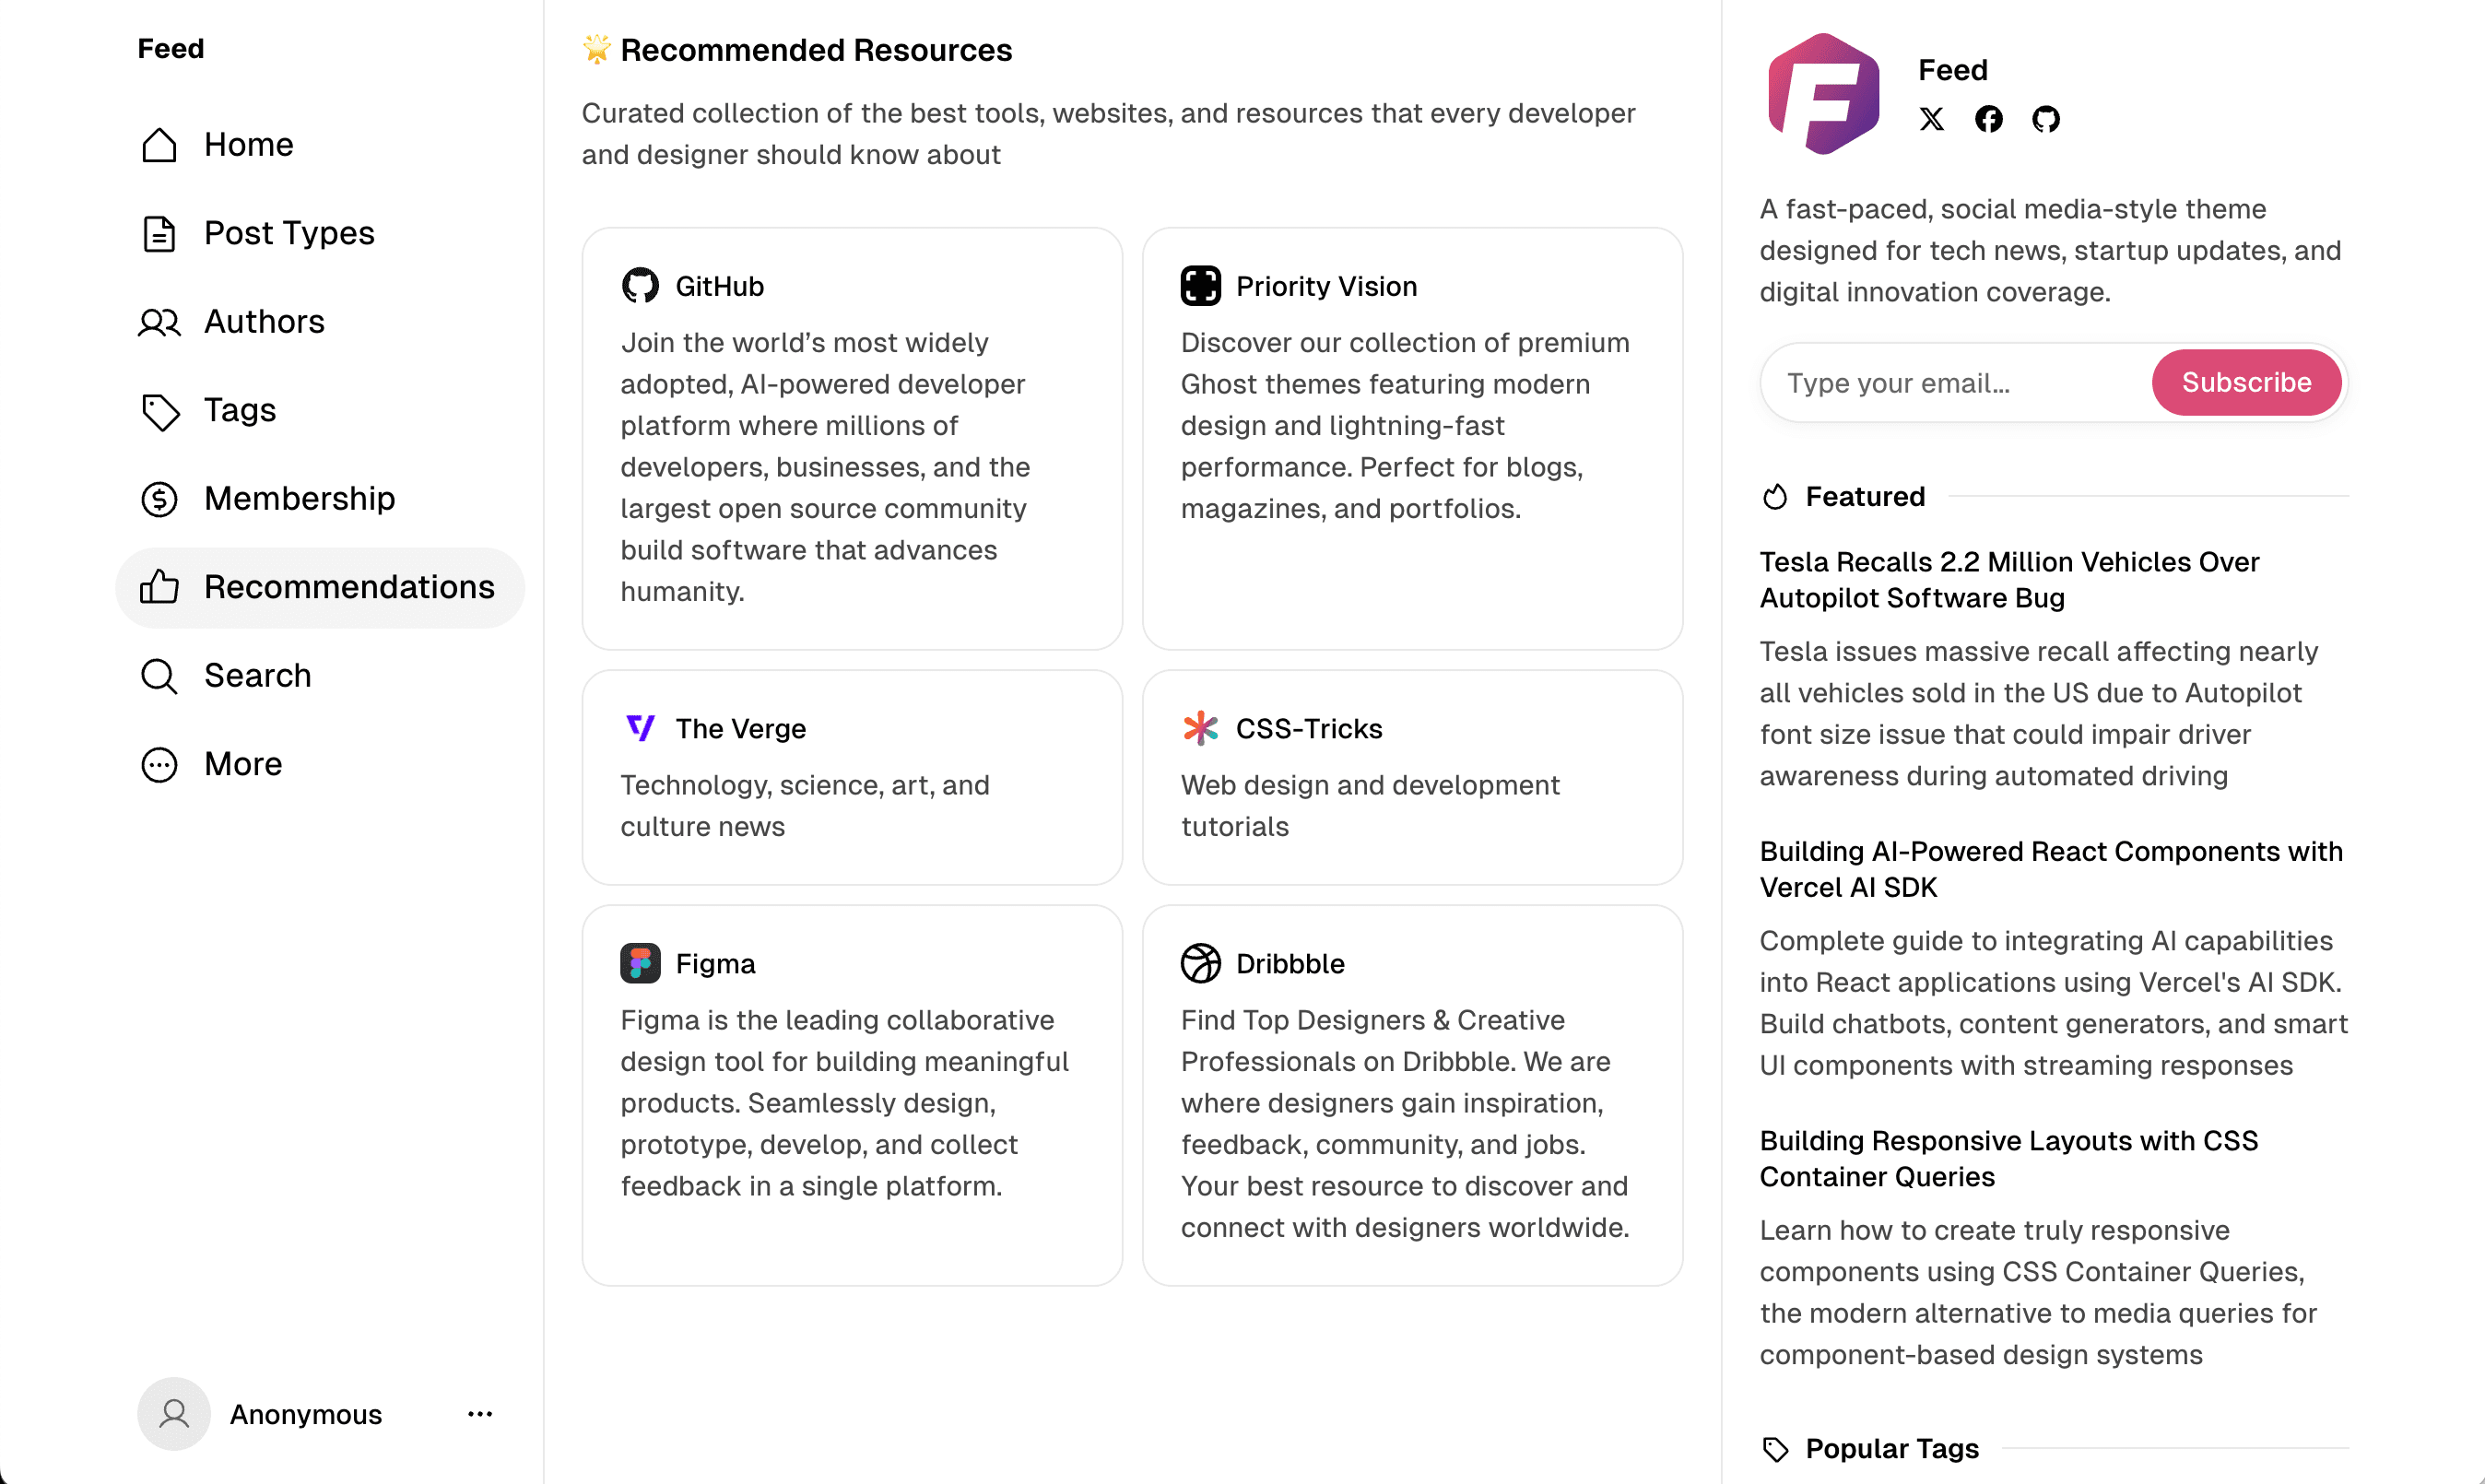Viewport: 2485px width, 1484px height.
Task: Open Feed's Facebook page
Action: pos(1989,119)
